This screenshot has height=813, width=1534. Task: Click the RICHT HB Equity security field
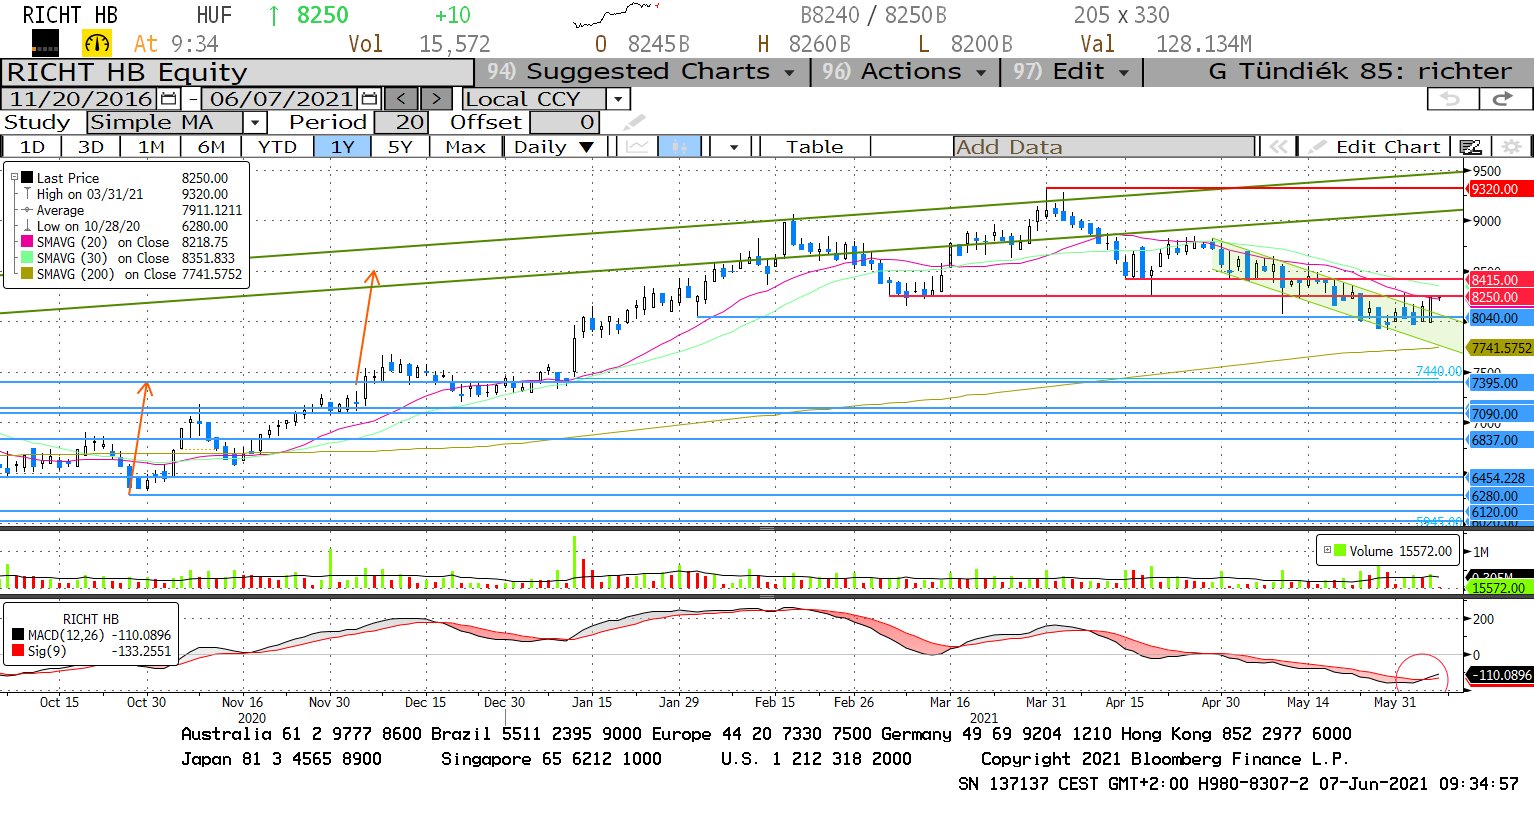coord(238,72)
